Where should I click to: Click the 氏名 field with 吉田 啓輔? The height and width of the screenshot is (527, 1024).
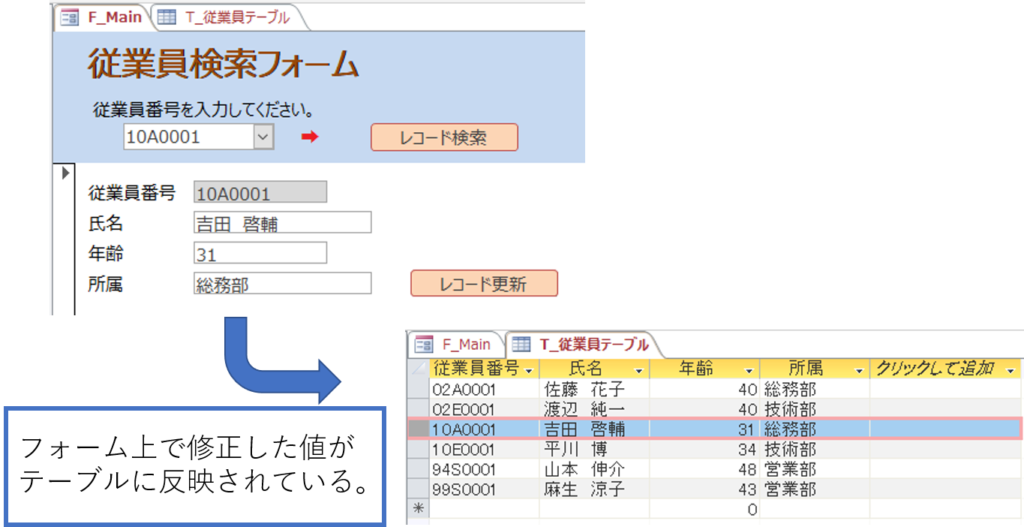pos(282,223)
